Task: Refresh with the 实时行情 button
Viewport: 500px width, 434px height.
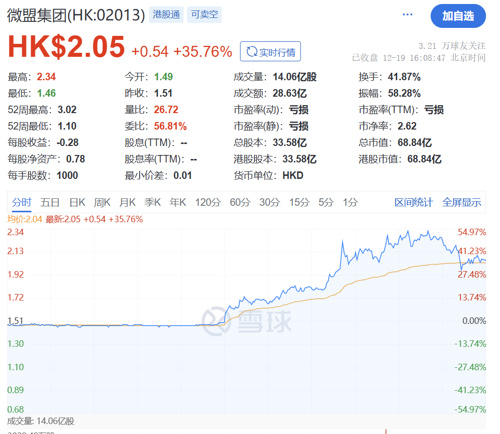Action: pos(270,51)
